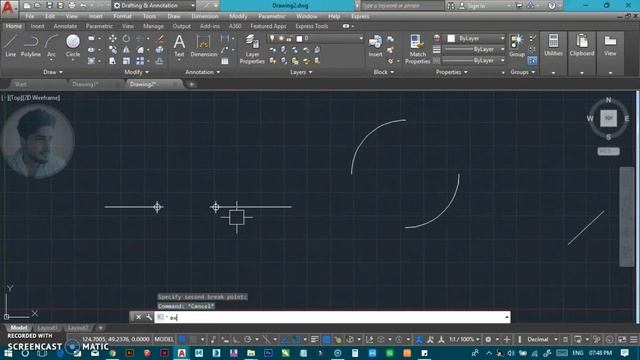
Task: Add new drawing tab with plus button
Action: click(191, 84)
